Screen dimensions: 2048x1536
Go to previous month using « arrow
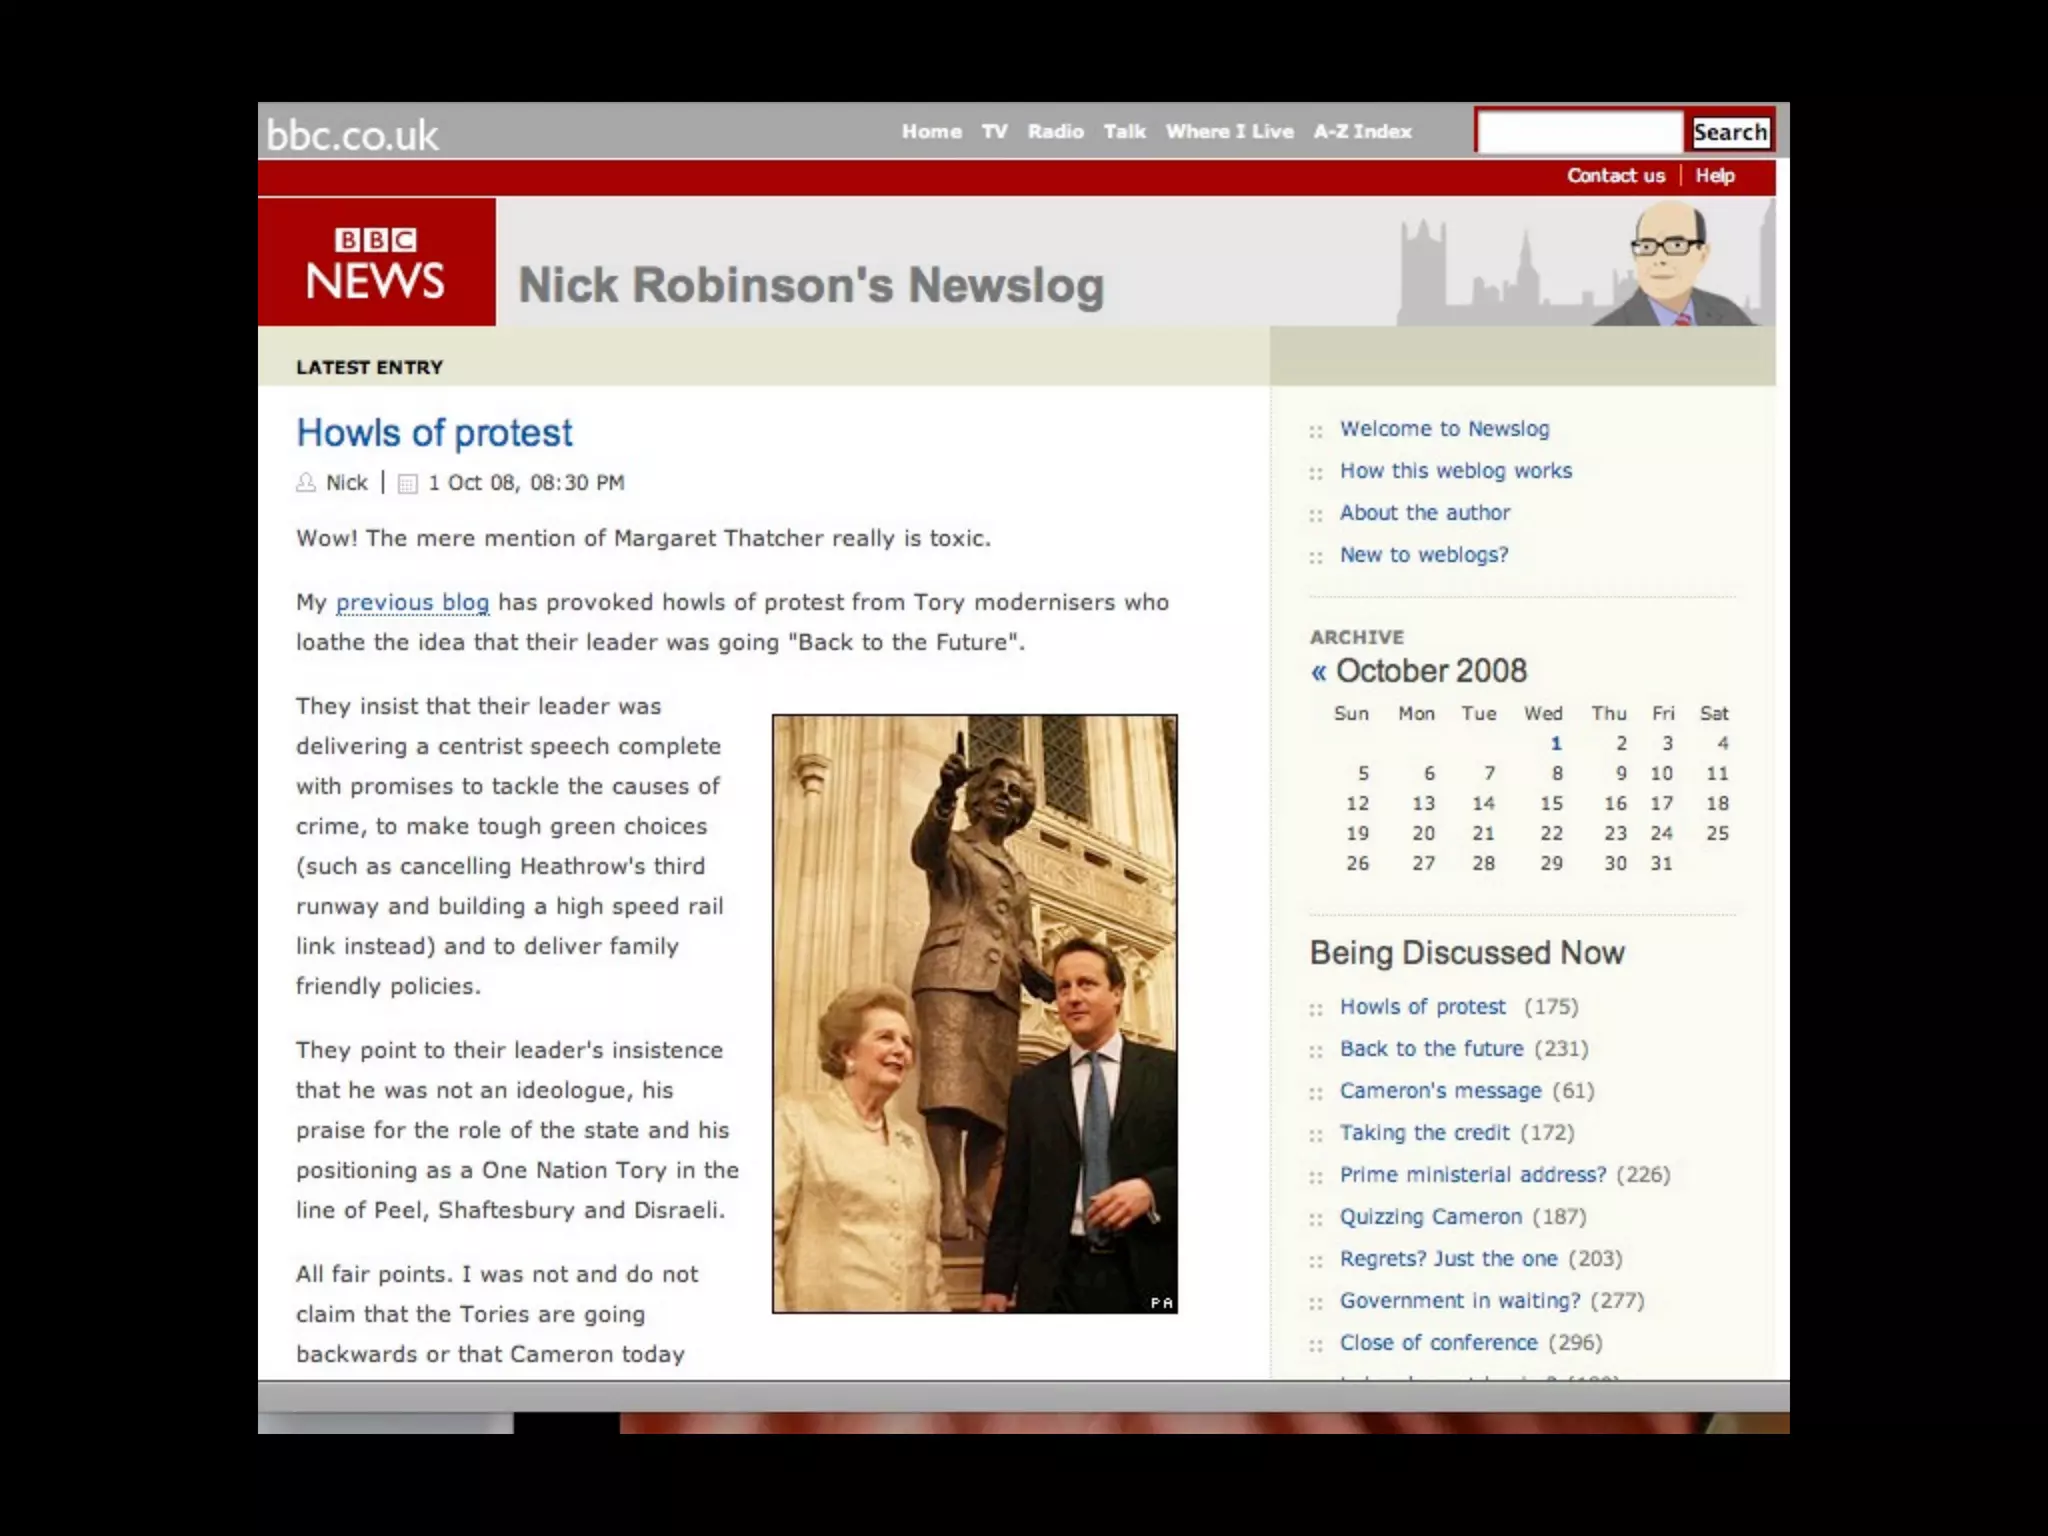coord(1319,671)
